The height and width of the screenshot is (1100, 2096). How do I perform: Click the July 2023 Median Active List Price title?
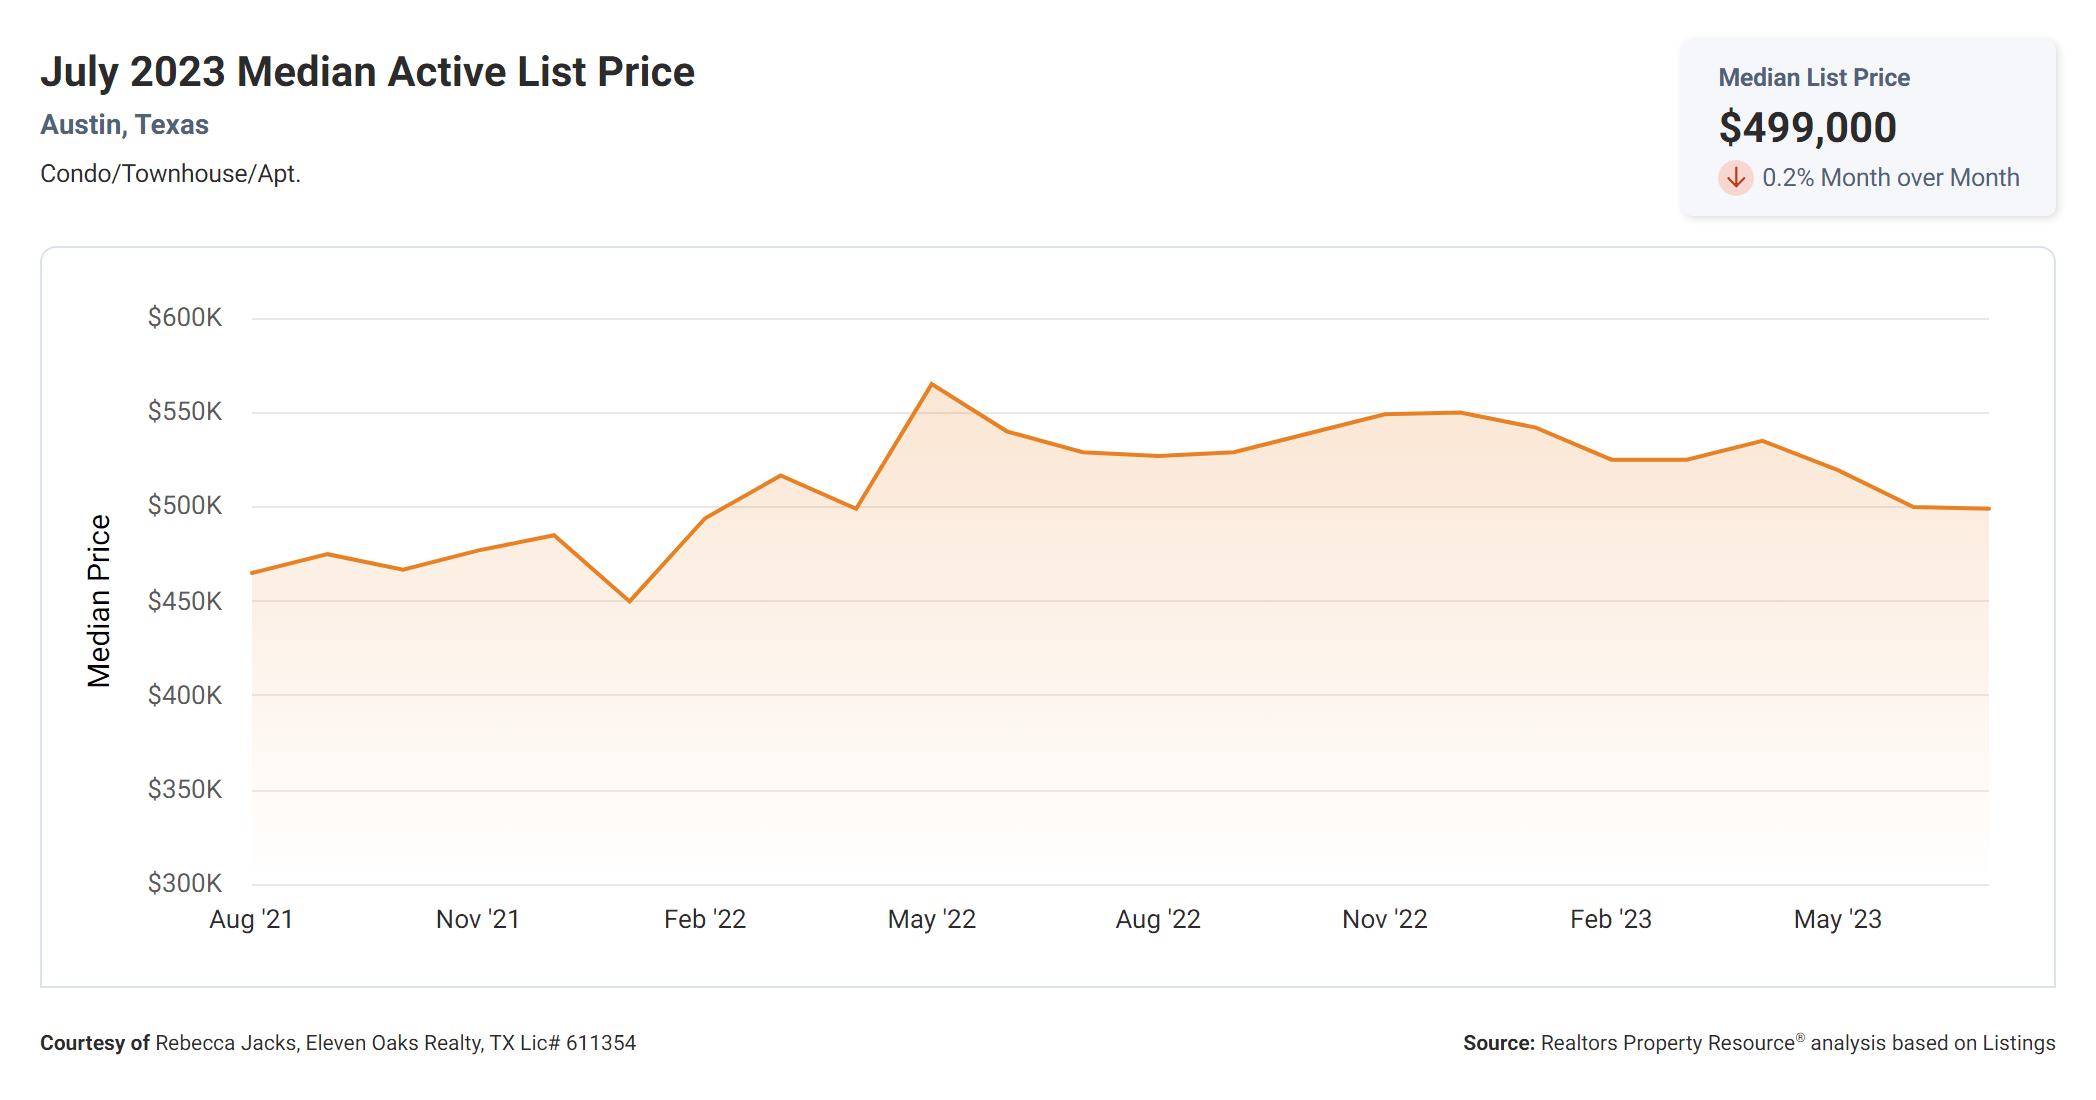tap(367, 72)
